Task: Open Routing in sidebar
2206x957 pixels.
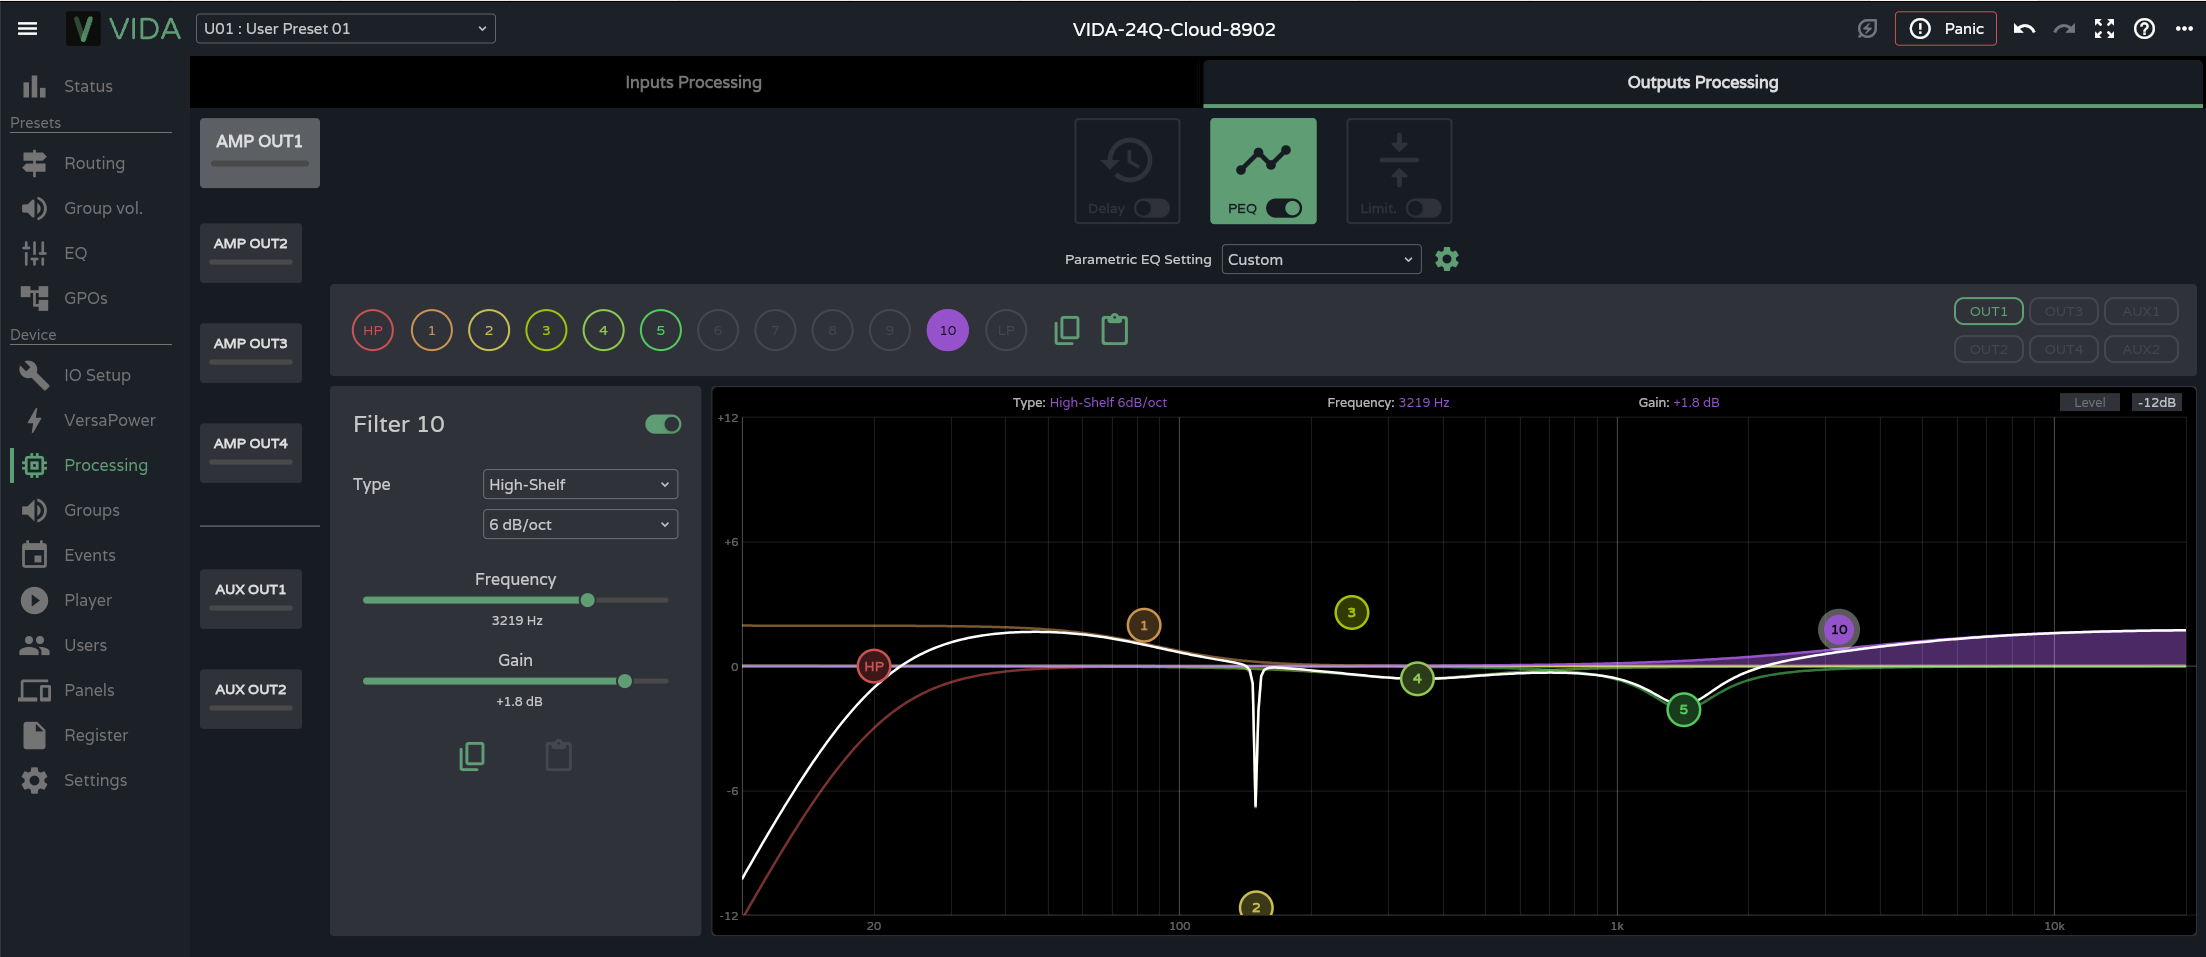Action: tap(94, 163)
